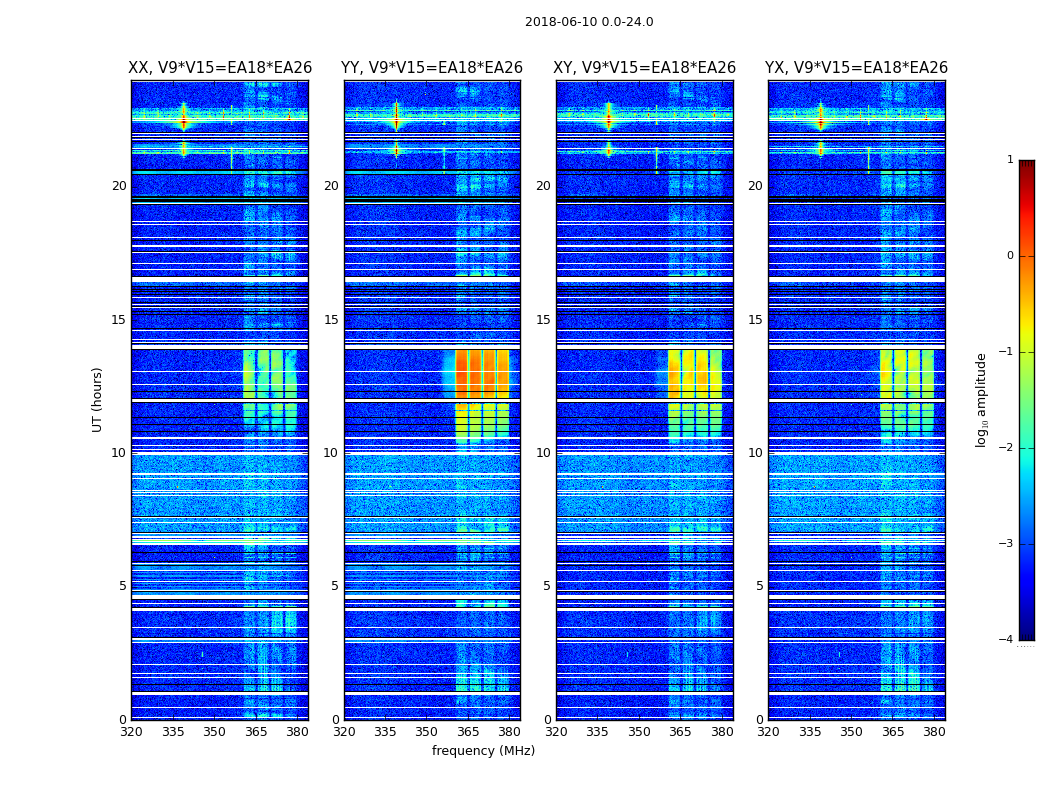Click the colorbar tick label −4

coord(1006,639)
